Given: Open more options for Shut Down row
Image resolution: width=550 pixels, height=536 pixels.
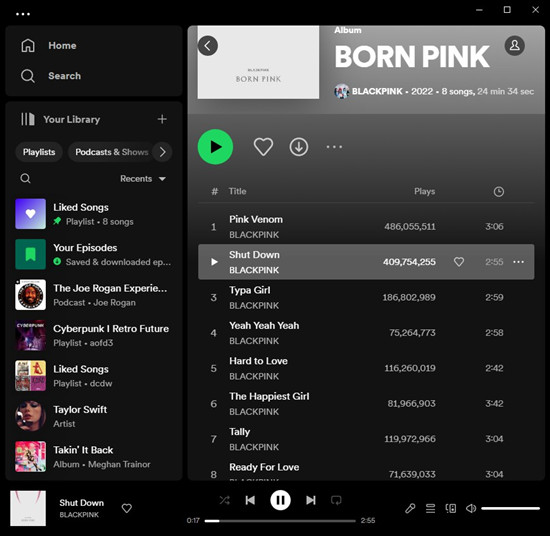Looking at the screenshot, I should click(518, 262).
